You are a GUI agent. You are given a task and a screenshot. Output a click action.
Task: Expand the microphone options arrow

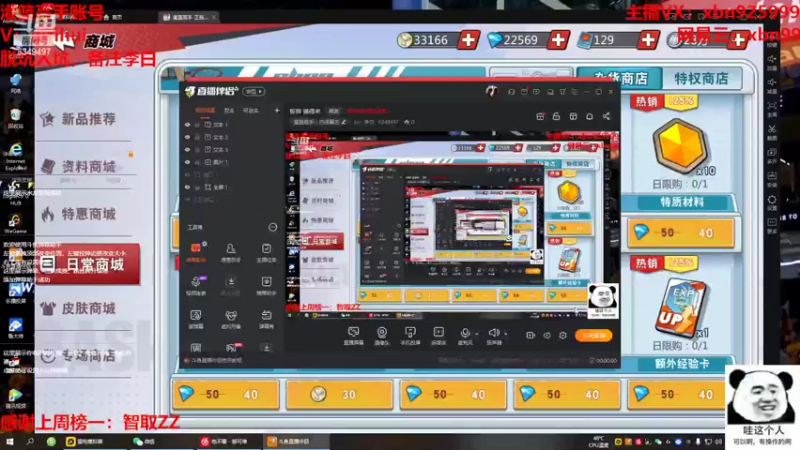[477, 334]
